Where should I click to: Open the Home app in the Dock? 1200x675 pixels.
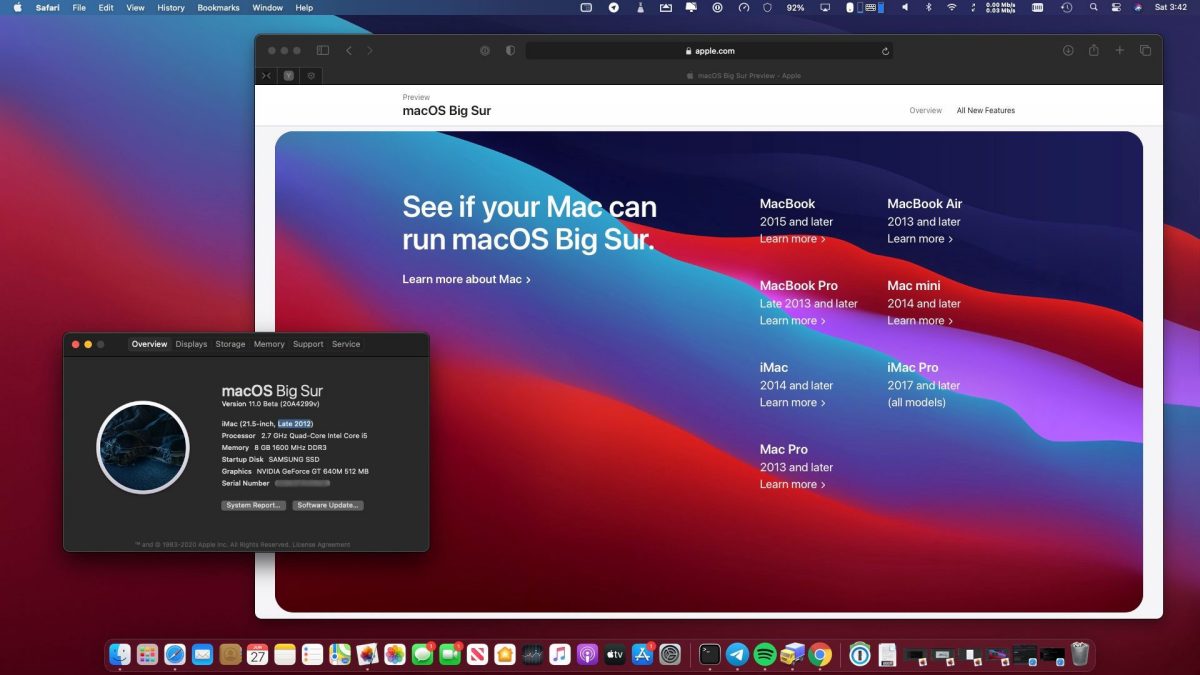(505, 654)
